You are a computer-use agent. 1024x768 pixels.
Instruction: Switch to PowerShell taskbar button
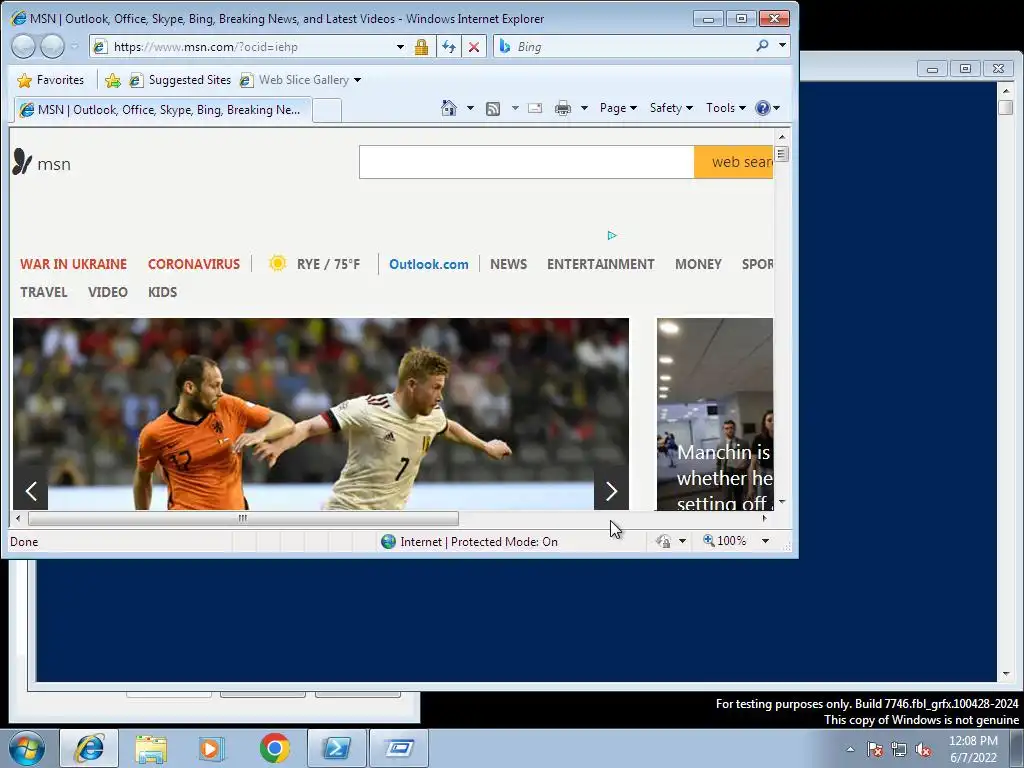[x=337, y=748]
